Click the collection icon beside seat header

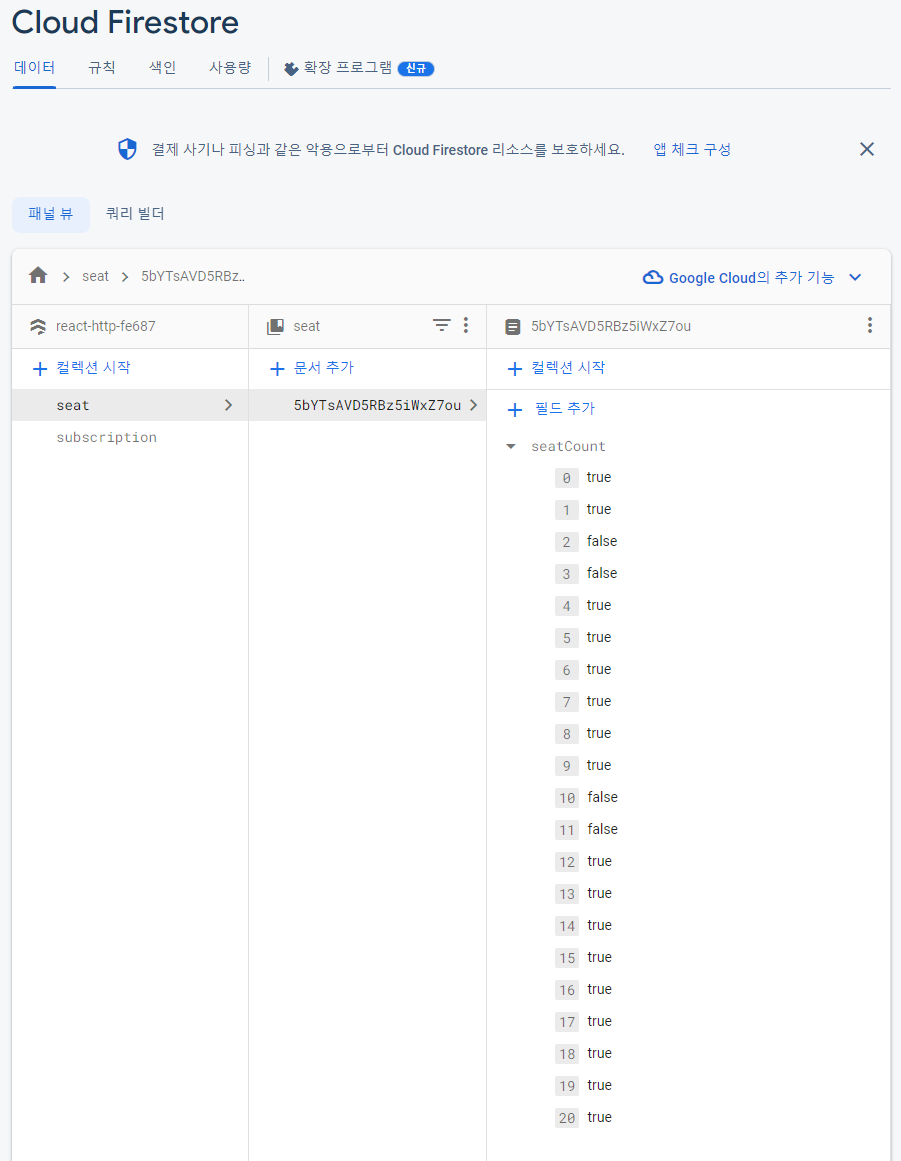[x=275, y=327]
